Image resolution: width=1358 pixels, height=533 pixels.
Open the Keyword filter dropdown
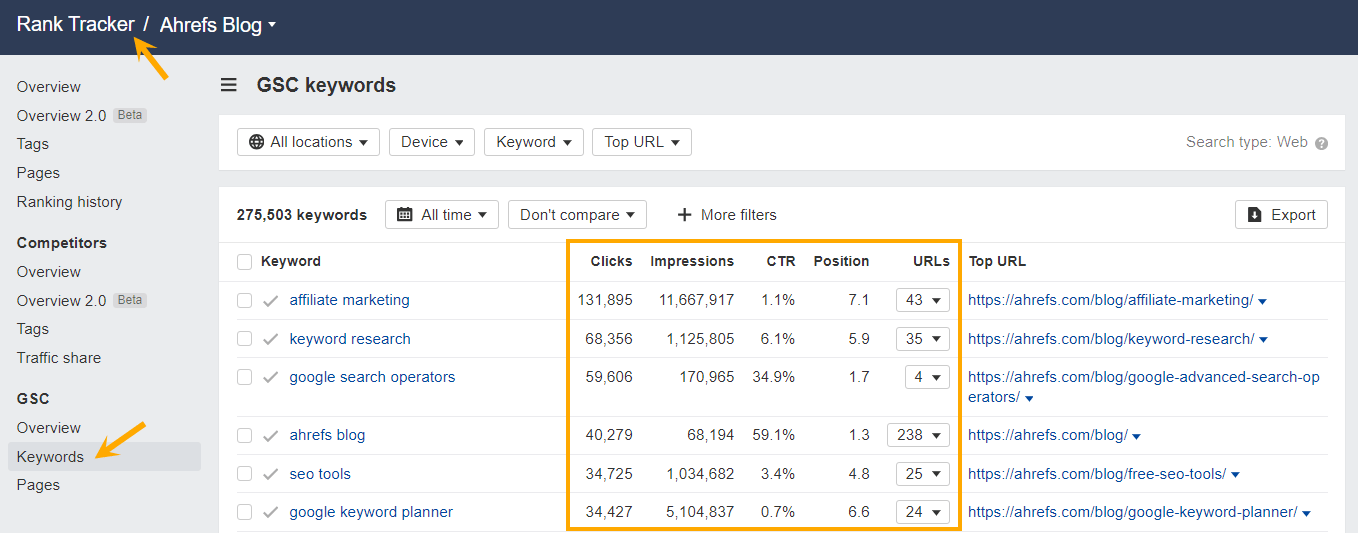tap(534, 142)
